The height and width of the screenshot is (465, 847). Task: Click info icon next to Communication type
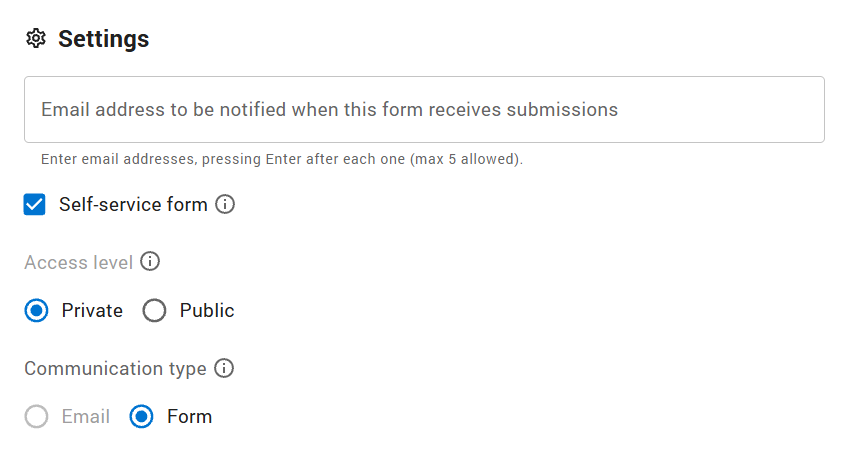click(224, 369)
